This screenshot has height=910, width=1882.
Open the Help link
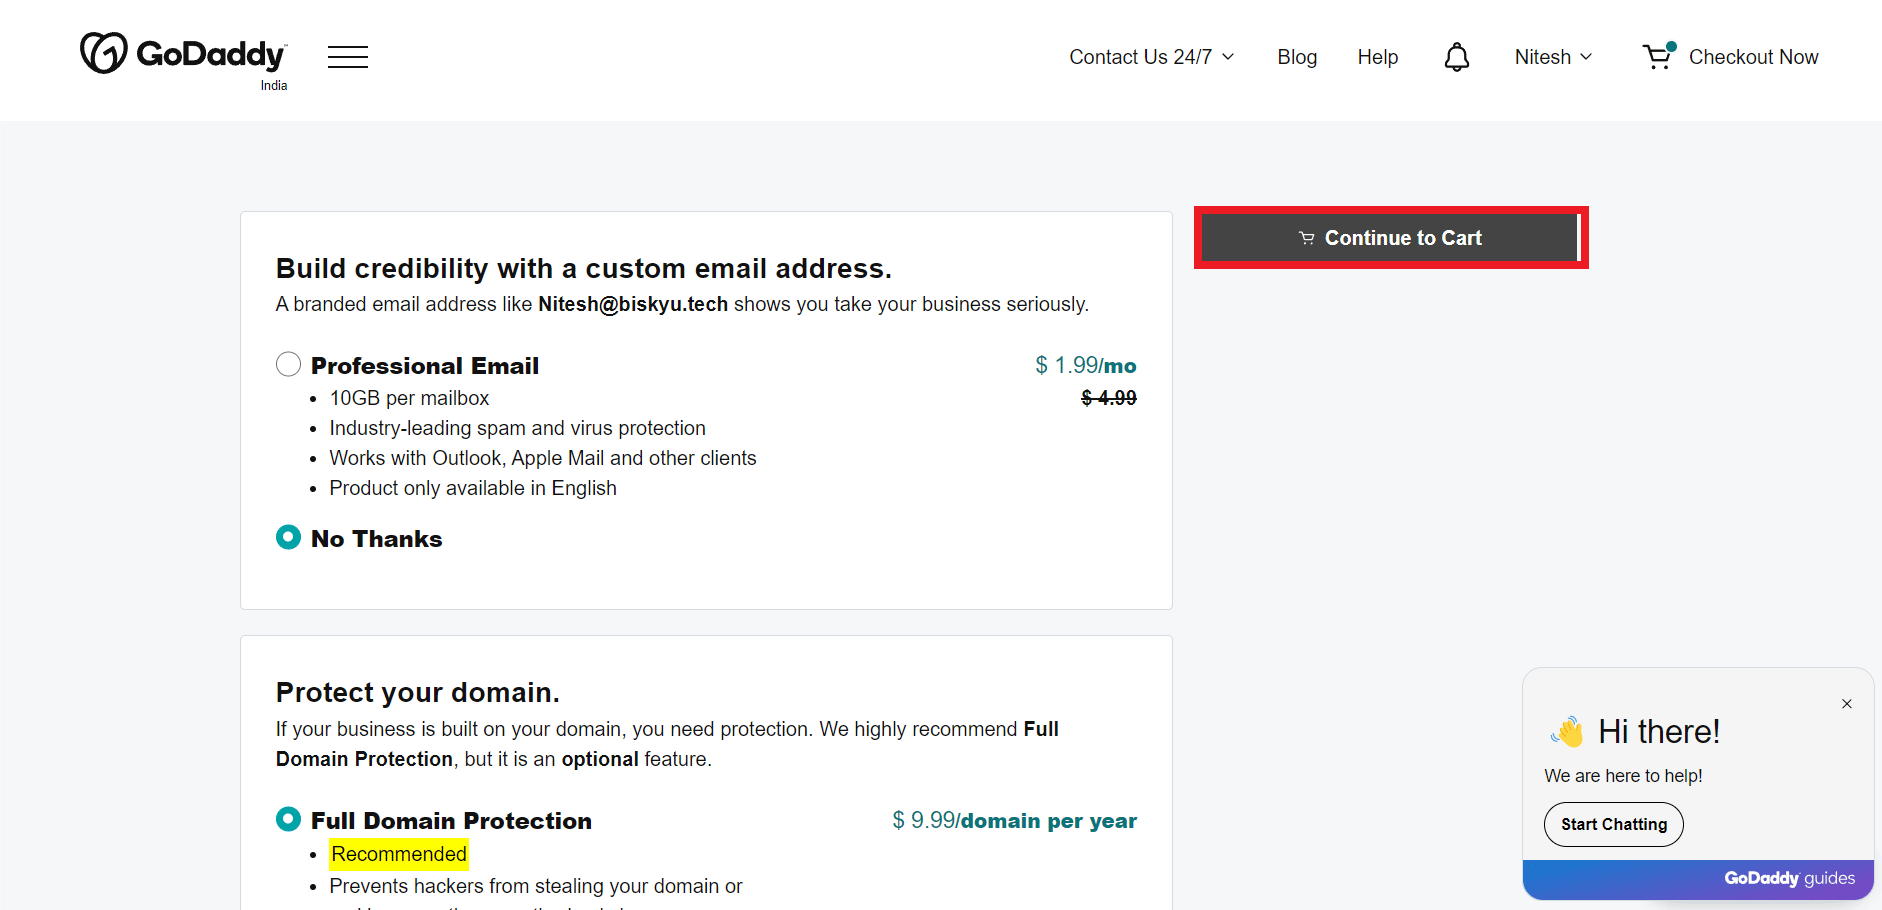1377,57
